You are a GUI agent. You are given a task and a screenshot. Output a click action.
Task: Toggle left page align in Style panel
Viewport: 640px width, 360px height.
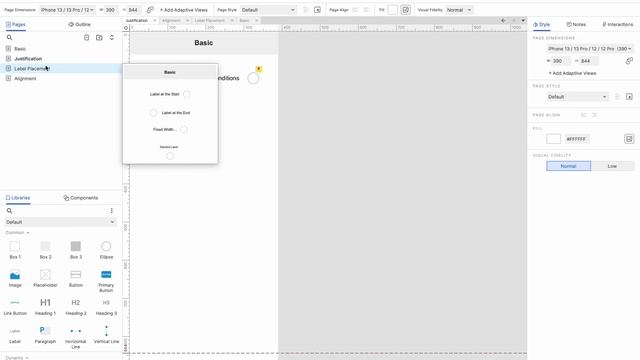point(583,115)
